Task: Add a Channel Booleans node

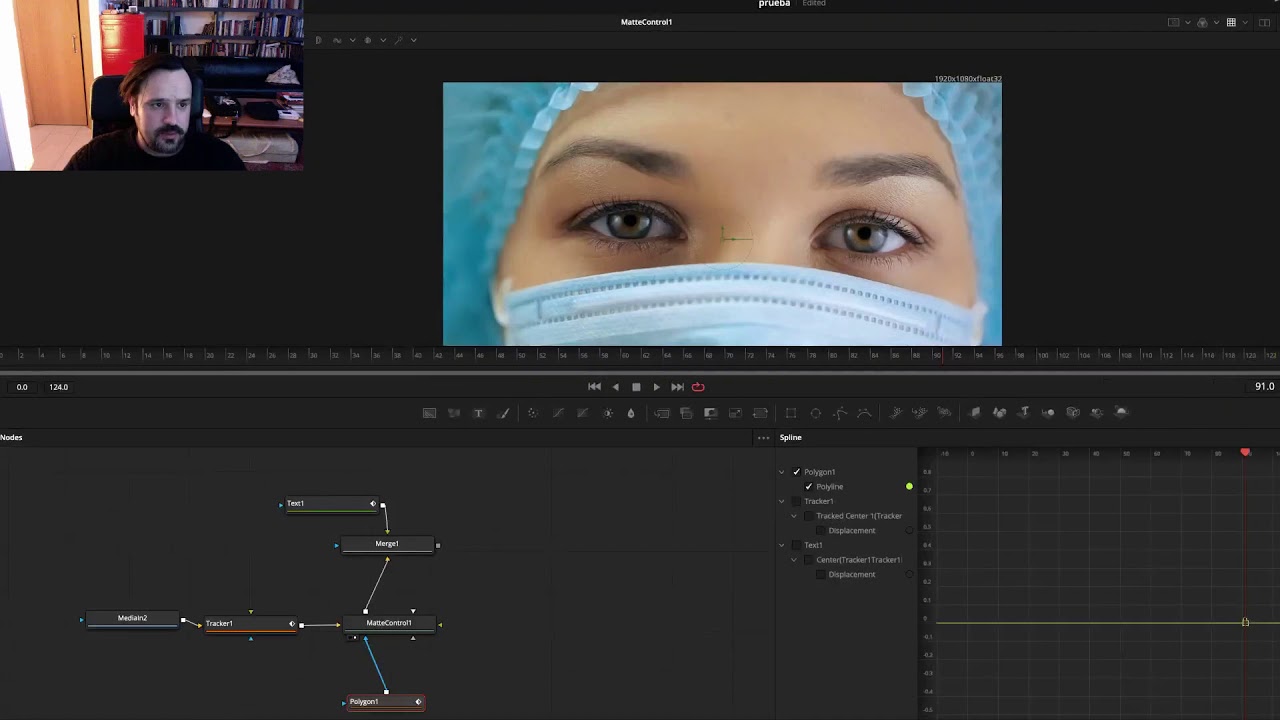Action: (686, 413)
